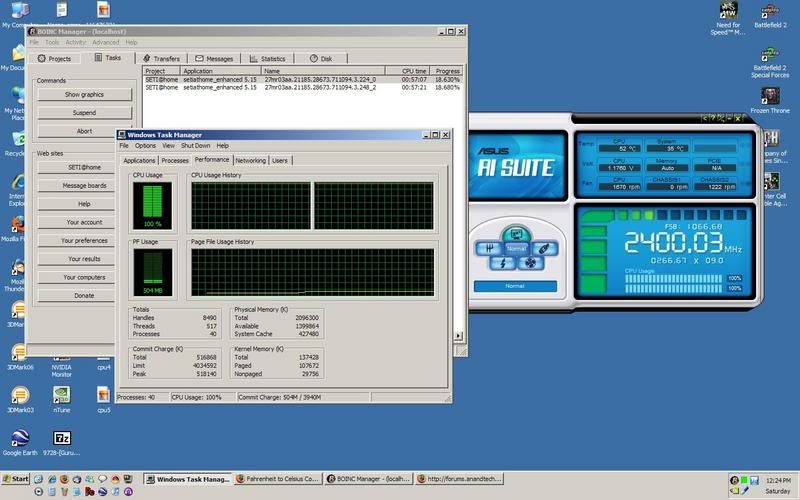This screenshot has height=500, width=800.
Task: Open BOINC Manager Tools menu
Action: (x=52, y=42)
